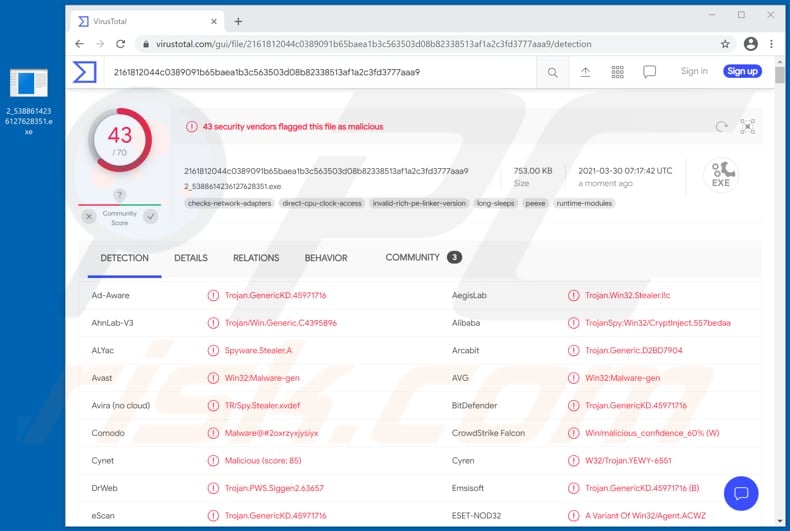Click the file name below the hash

click(233, 186)
